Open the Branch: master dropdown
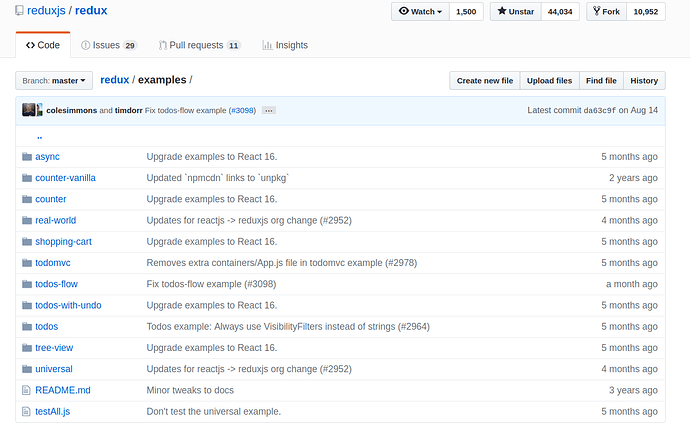Screen dimensions: 690x429 54,80
